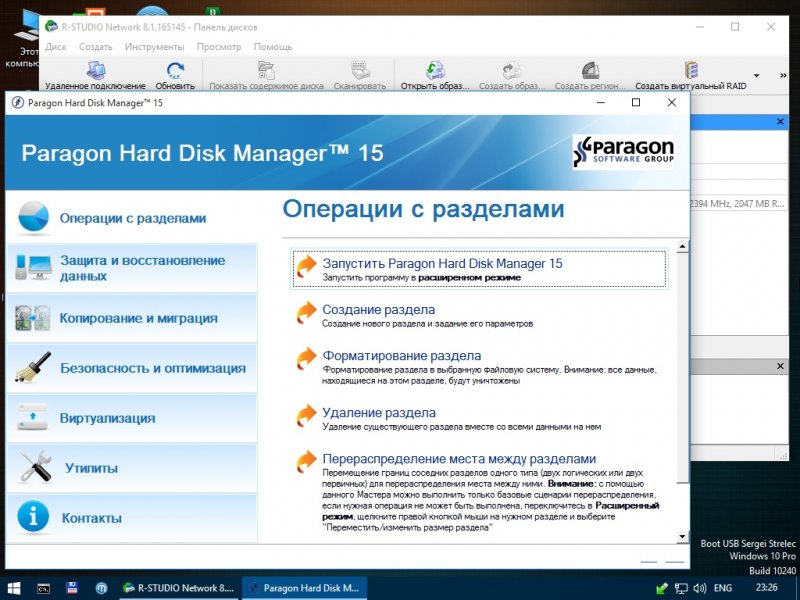Open Диск menu in R-Studio
This screenshot has height=600, width=800.
tap(56, 46)
